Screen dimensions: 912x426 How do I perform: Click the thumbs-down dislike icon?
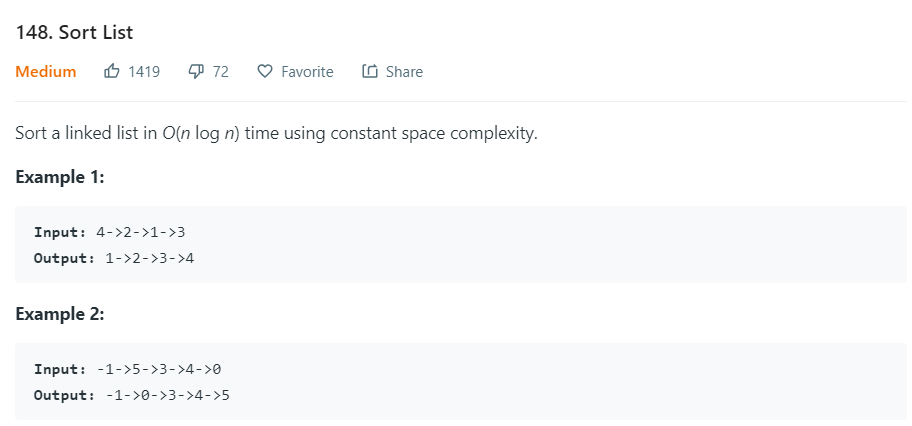(x=197, y=72)
